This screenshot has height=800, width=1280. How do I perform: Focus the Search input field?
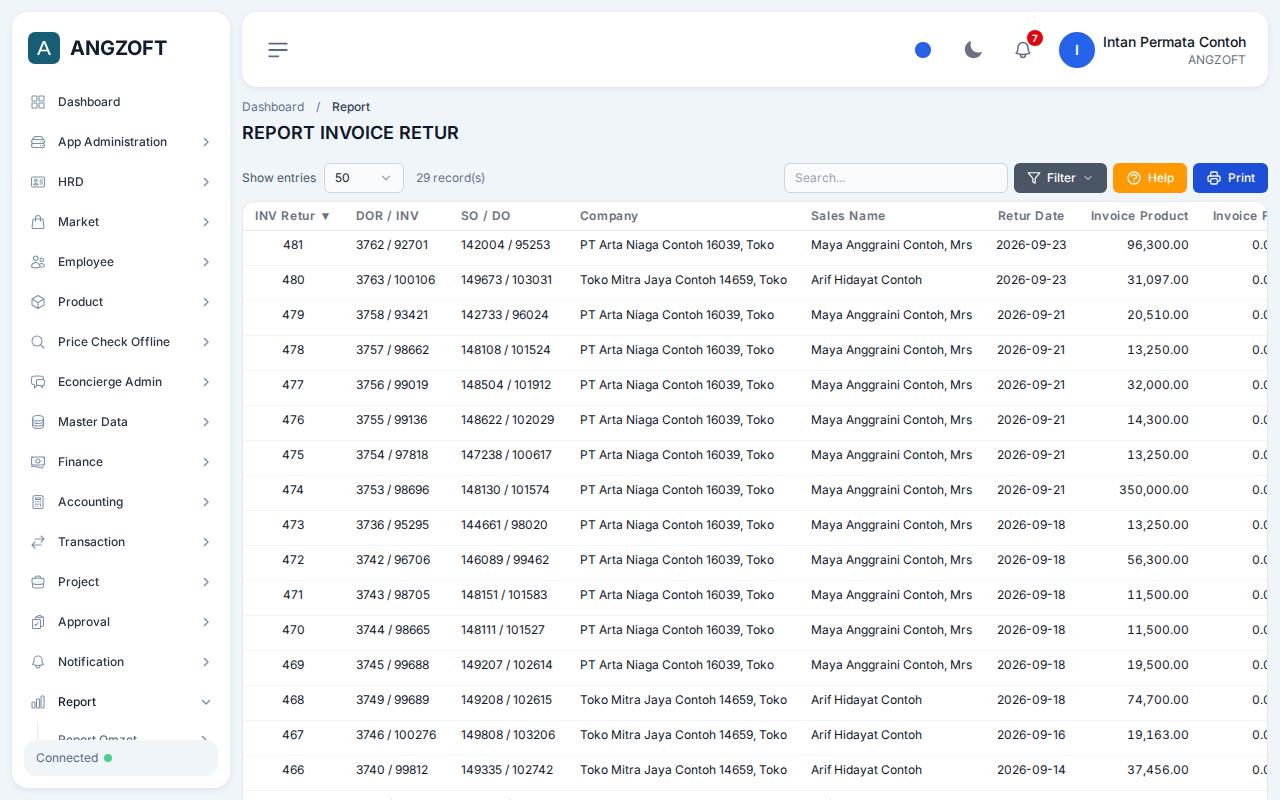tap(896, 178)
